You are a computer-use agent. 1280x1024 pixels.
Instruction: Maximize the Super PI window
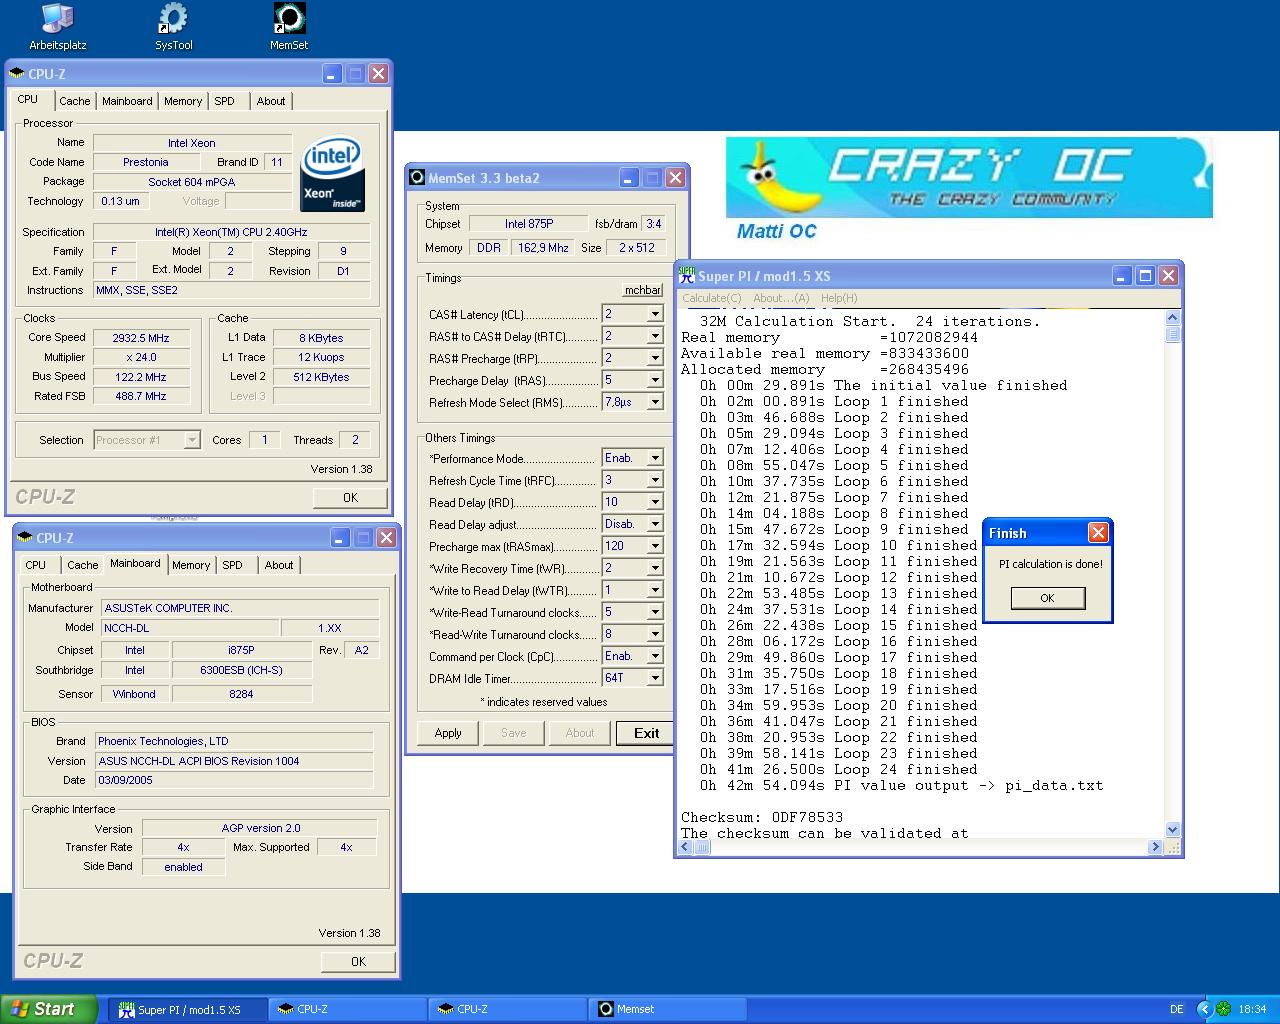tap(1145, 276)
